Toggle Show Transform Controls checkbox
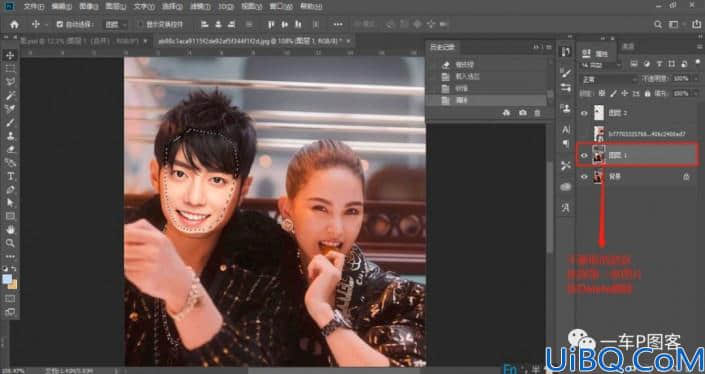The image size is (705, 374). coord(141,25)
